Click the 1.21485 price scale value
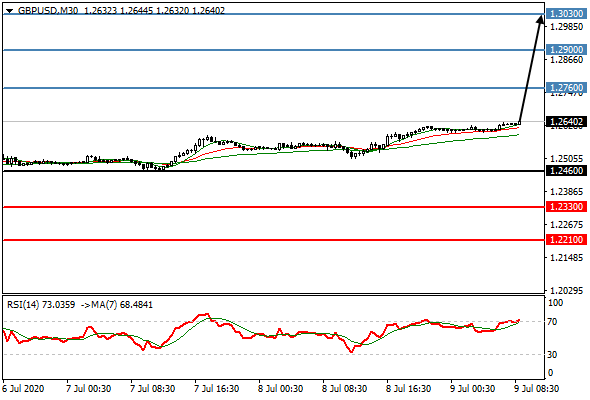The image size is (590, 400). 567,258
